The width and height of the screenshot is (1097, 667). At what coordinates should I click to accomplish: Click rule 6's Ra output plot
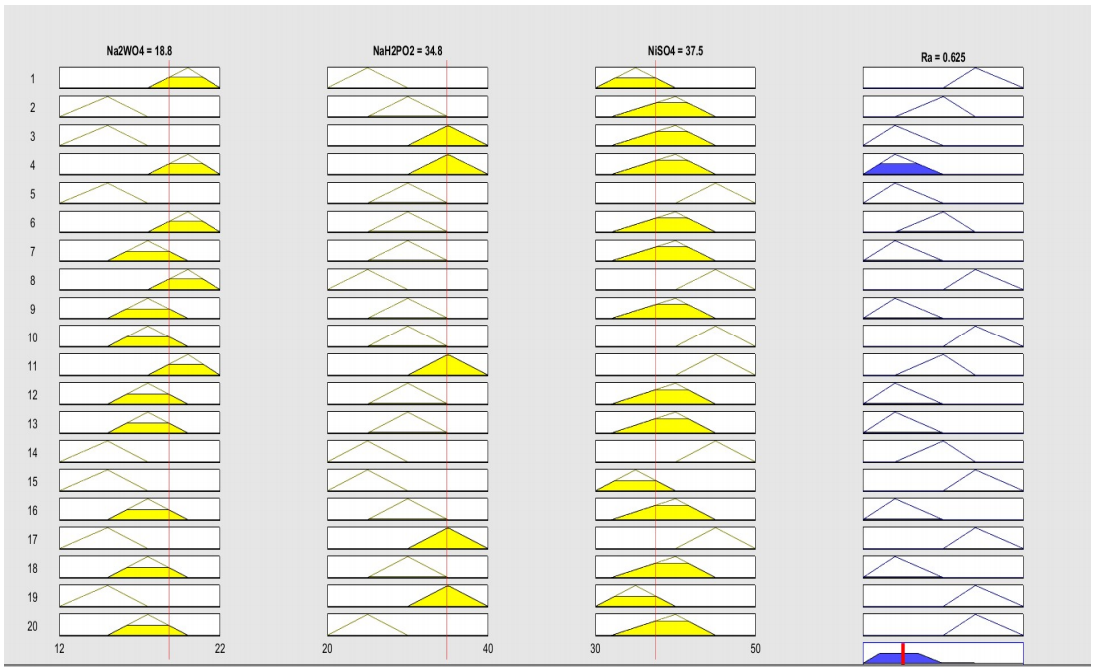click(x=943, y=222)
